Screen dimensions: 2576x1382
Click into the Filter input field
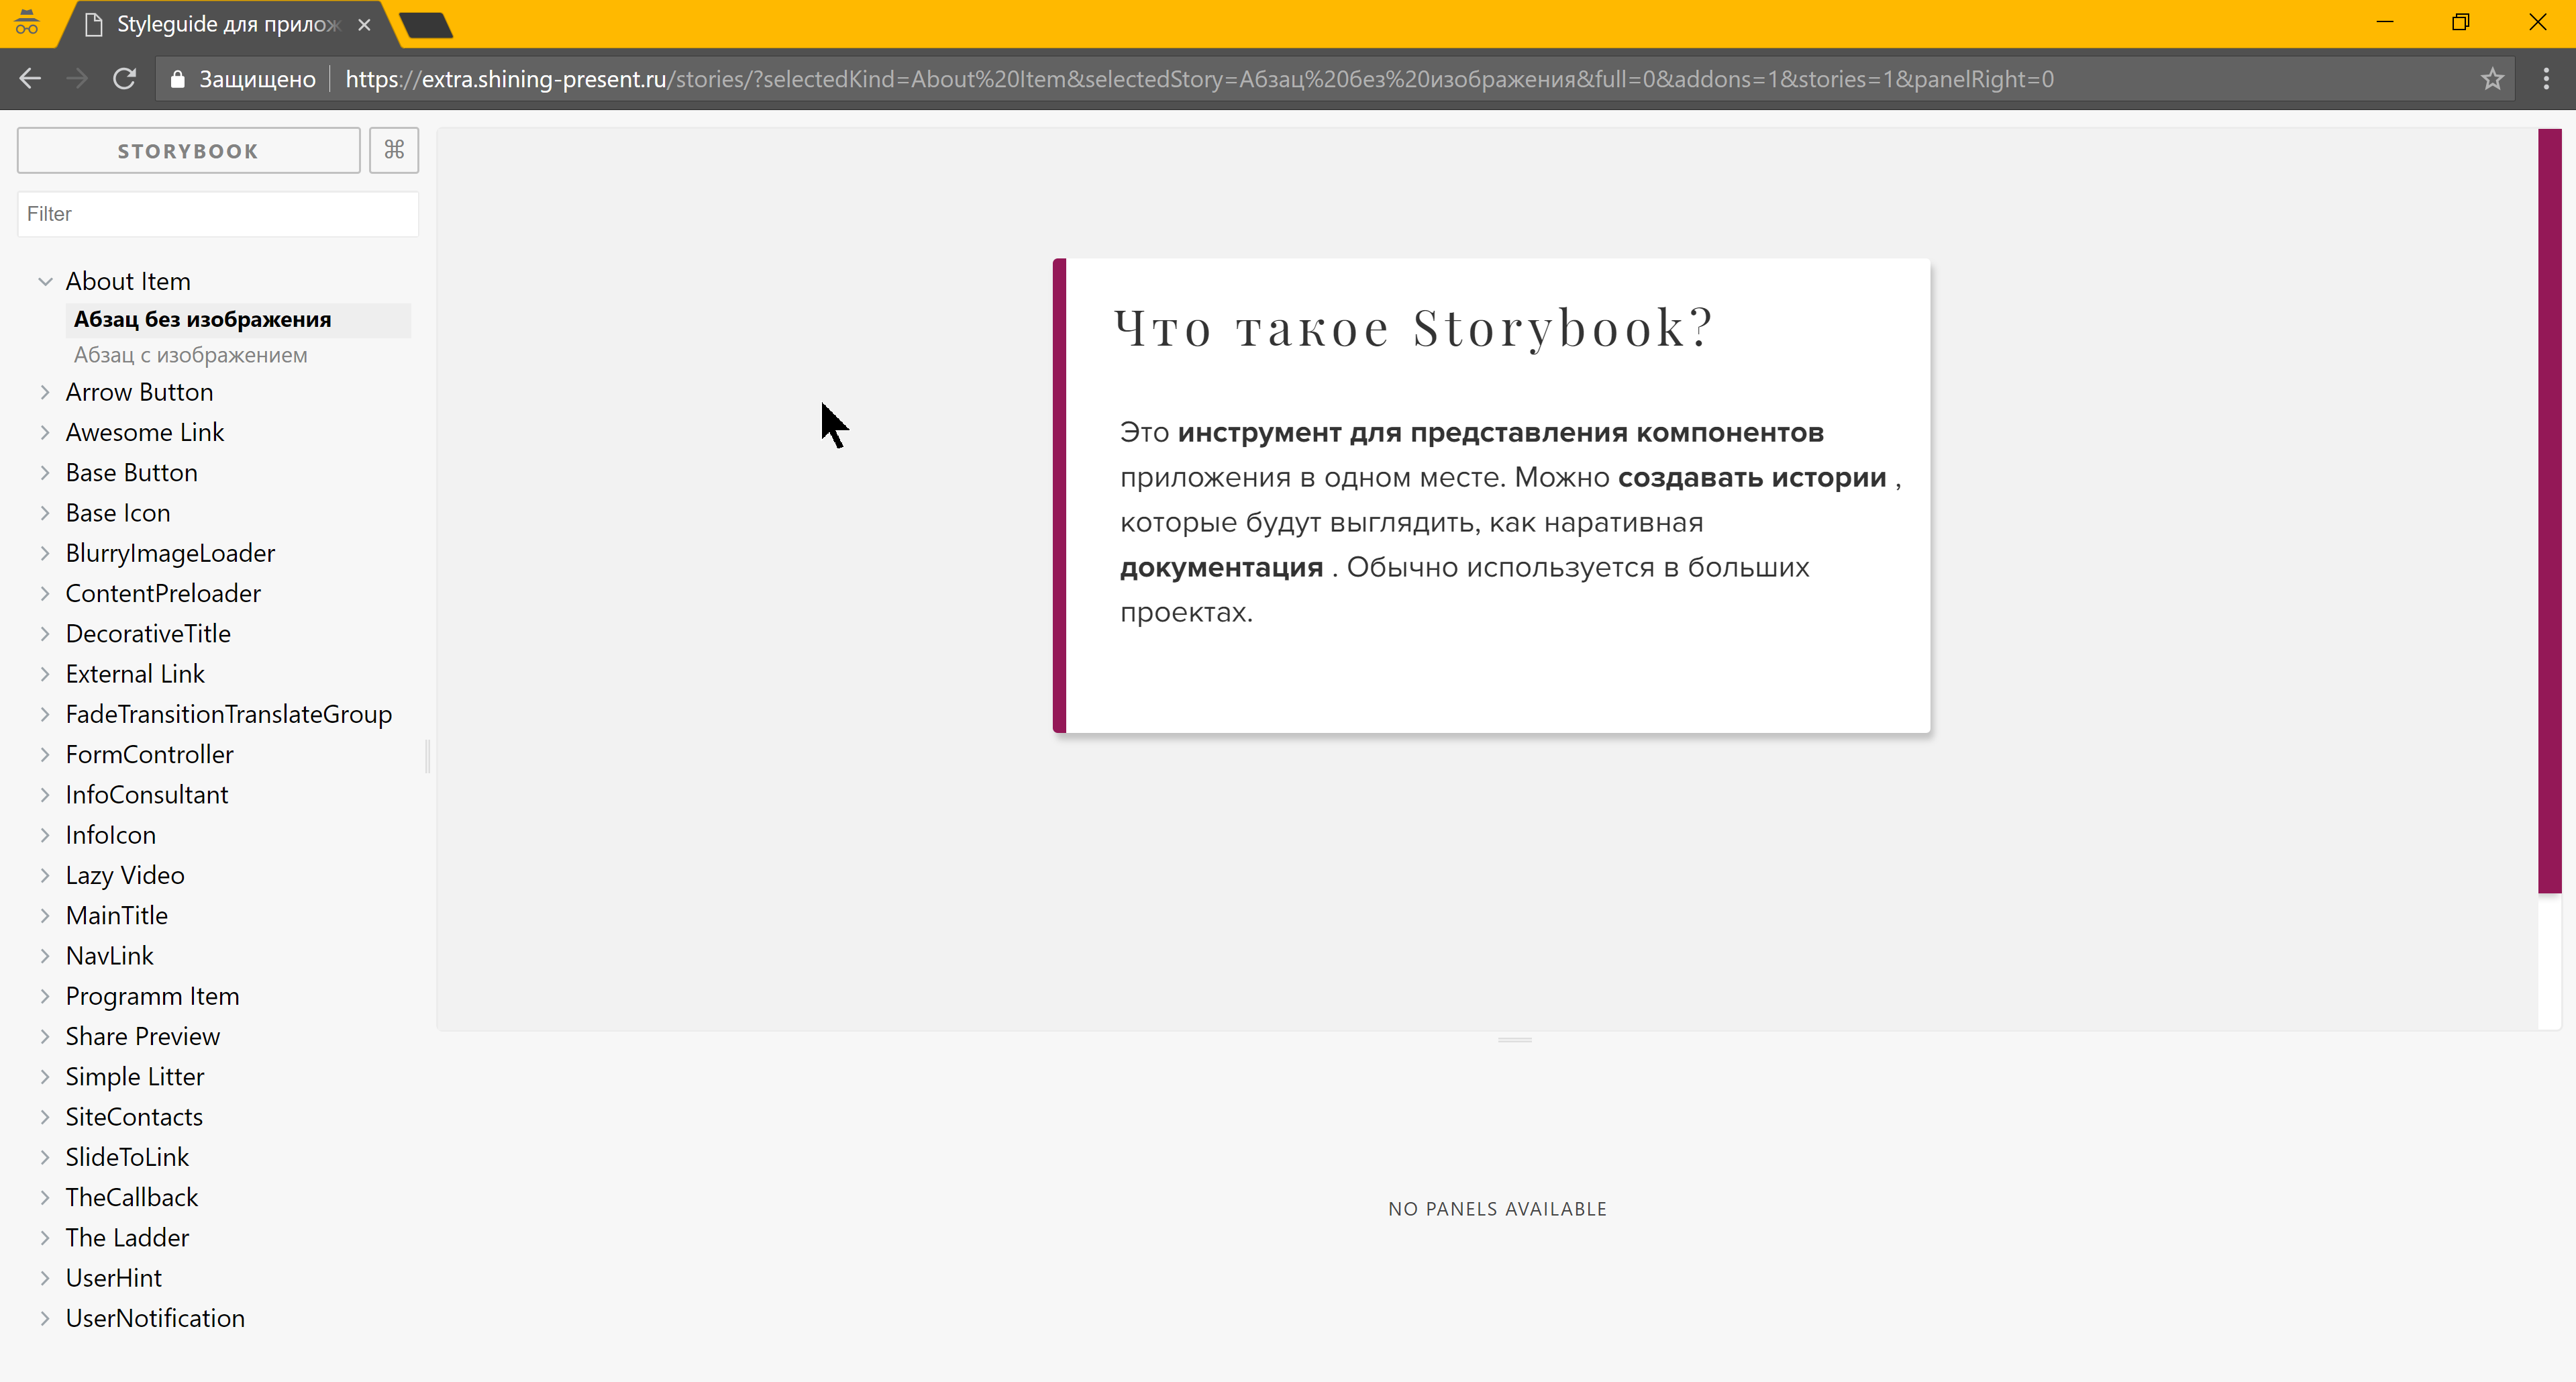[x=217, y=214]
